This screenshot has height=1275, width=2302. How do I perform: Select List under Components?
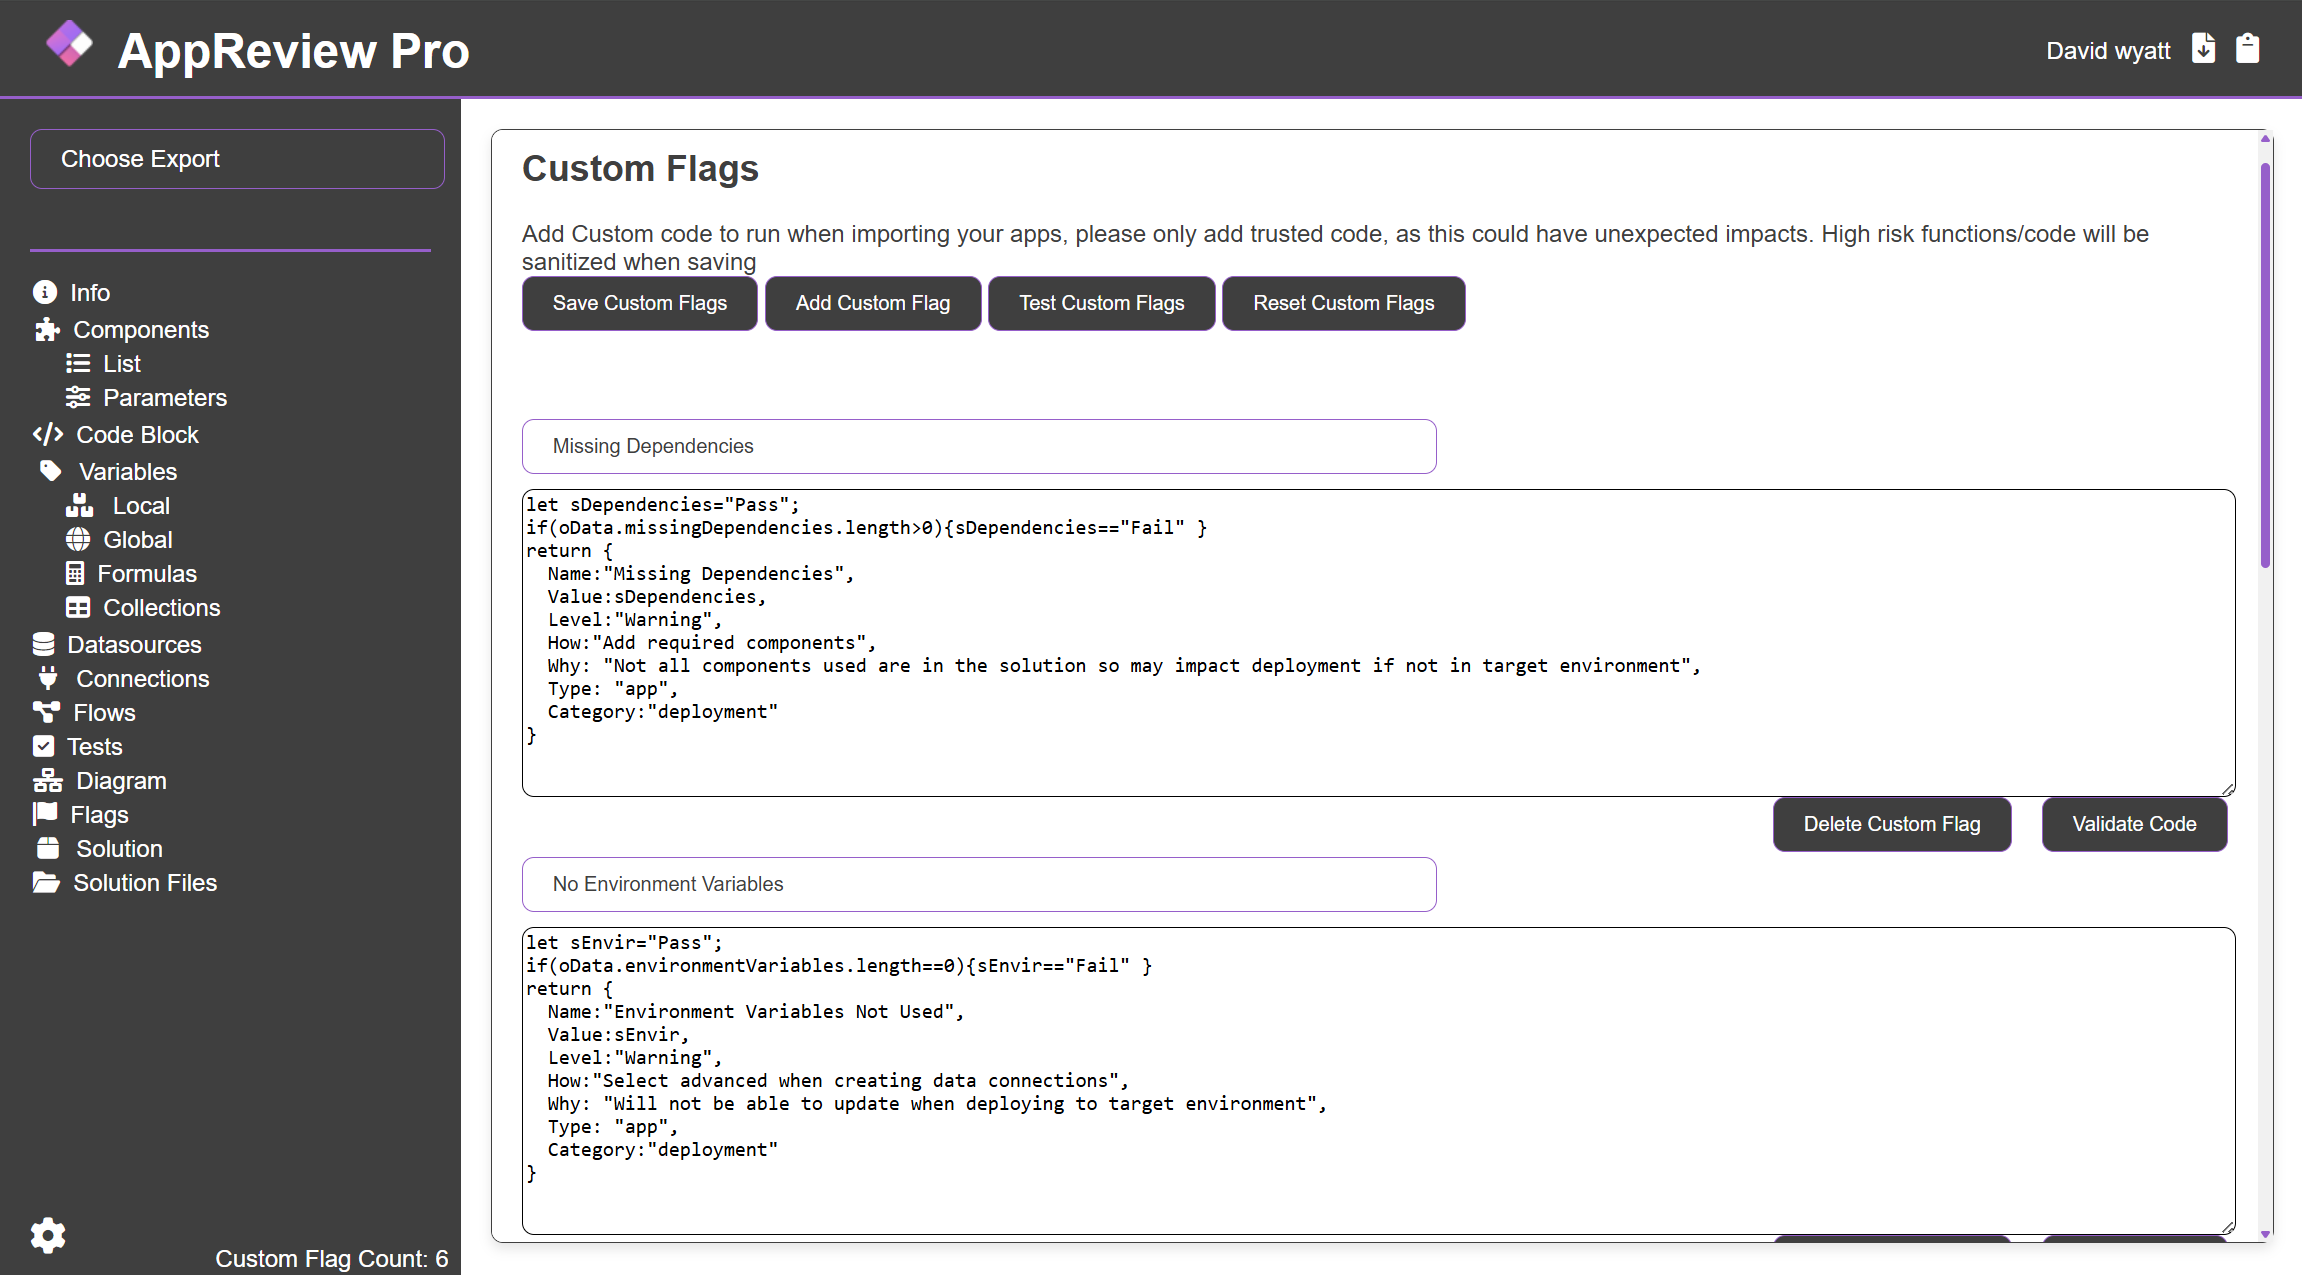pos(122,363)
